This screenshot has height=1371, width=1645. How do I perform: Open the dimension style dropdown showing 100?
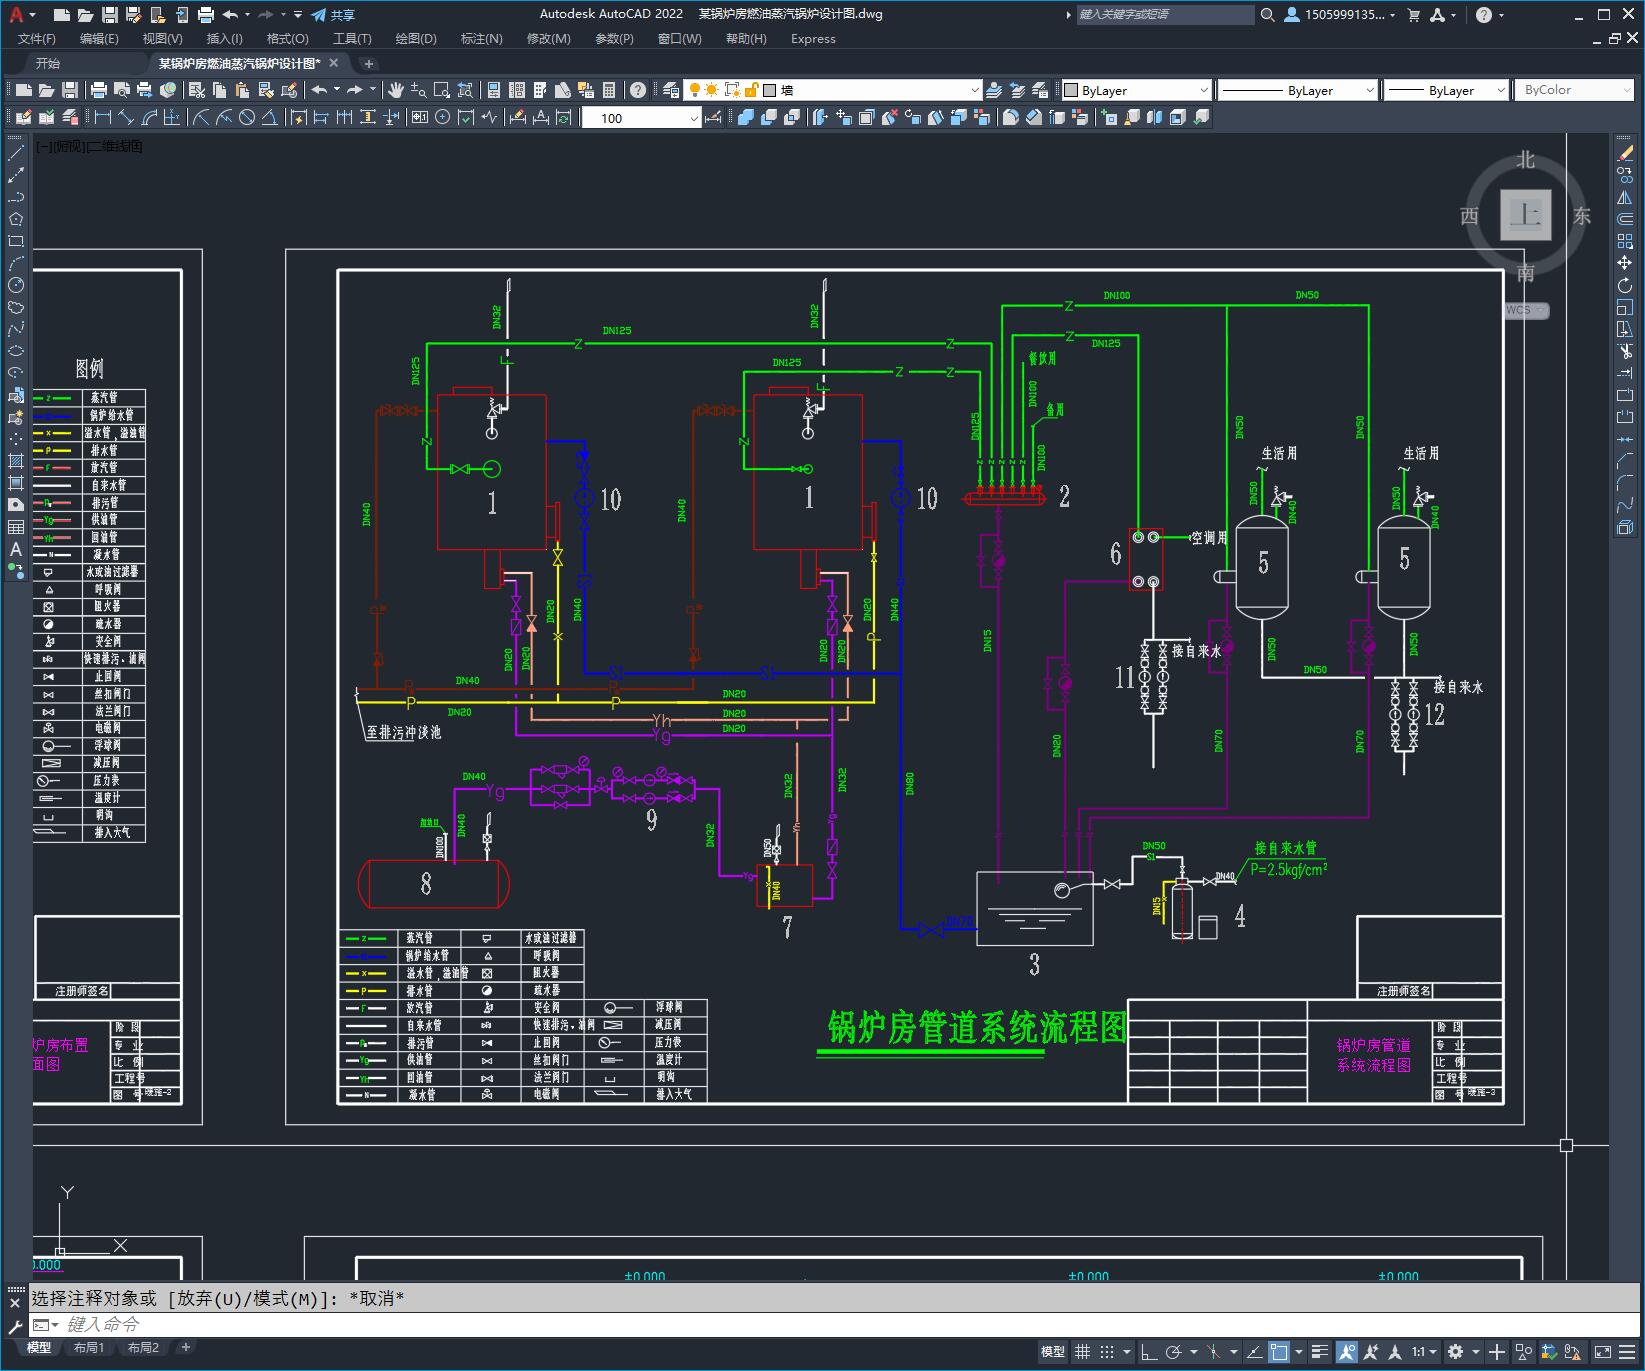(x=641, y=118)
